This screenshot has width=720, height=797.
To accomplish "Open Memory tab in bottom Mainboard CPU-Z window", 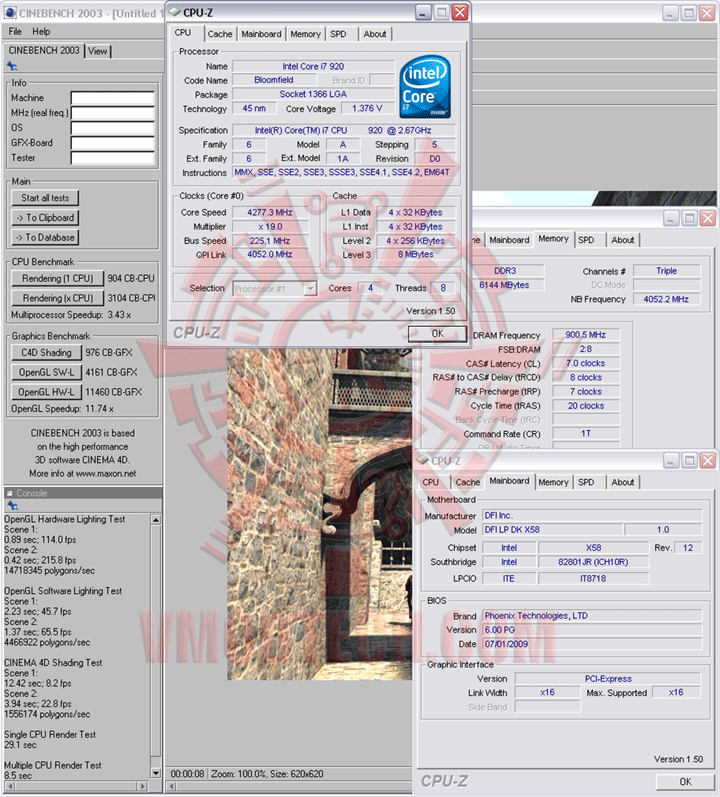I will tap(553, 482).
